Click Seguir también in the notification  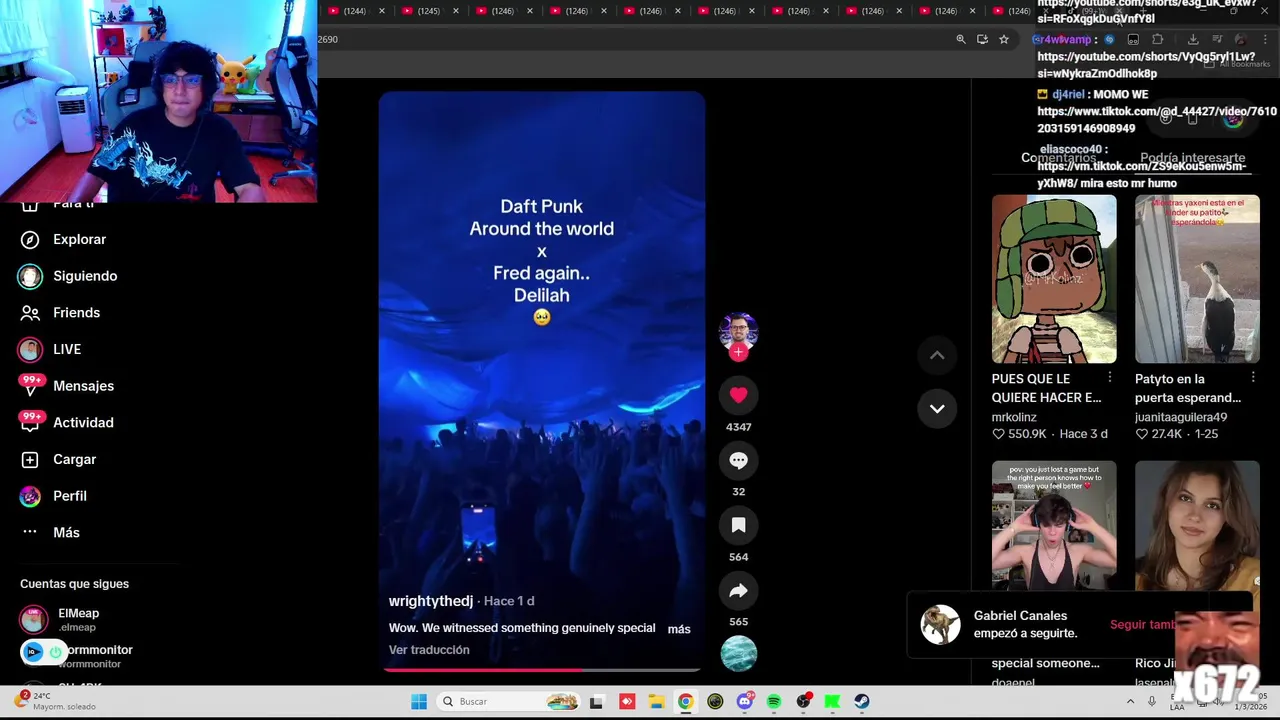click(1143, 625)
